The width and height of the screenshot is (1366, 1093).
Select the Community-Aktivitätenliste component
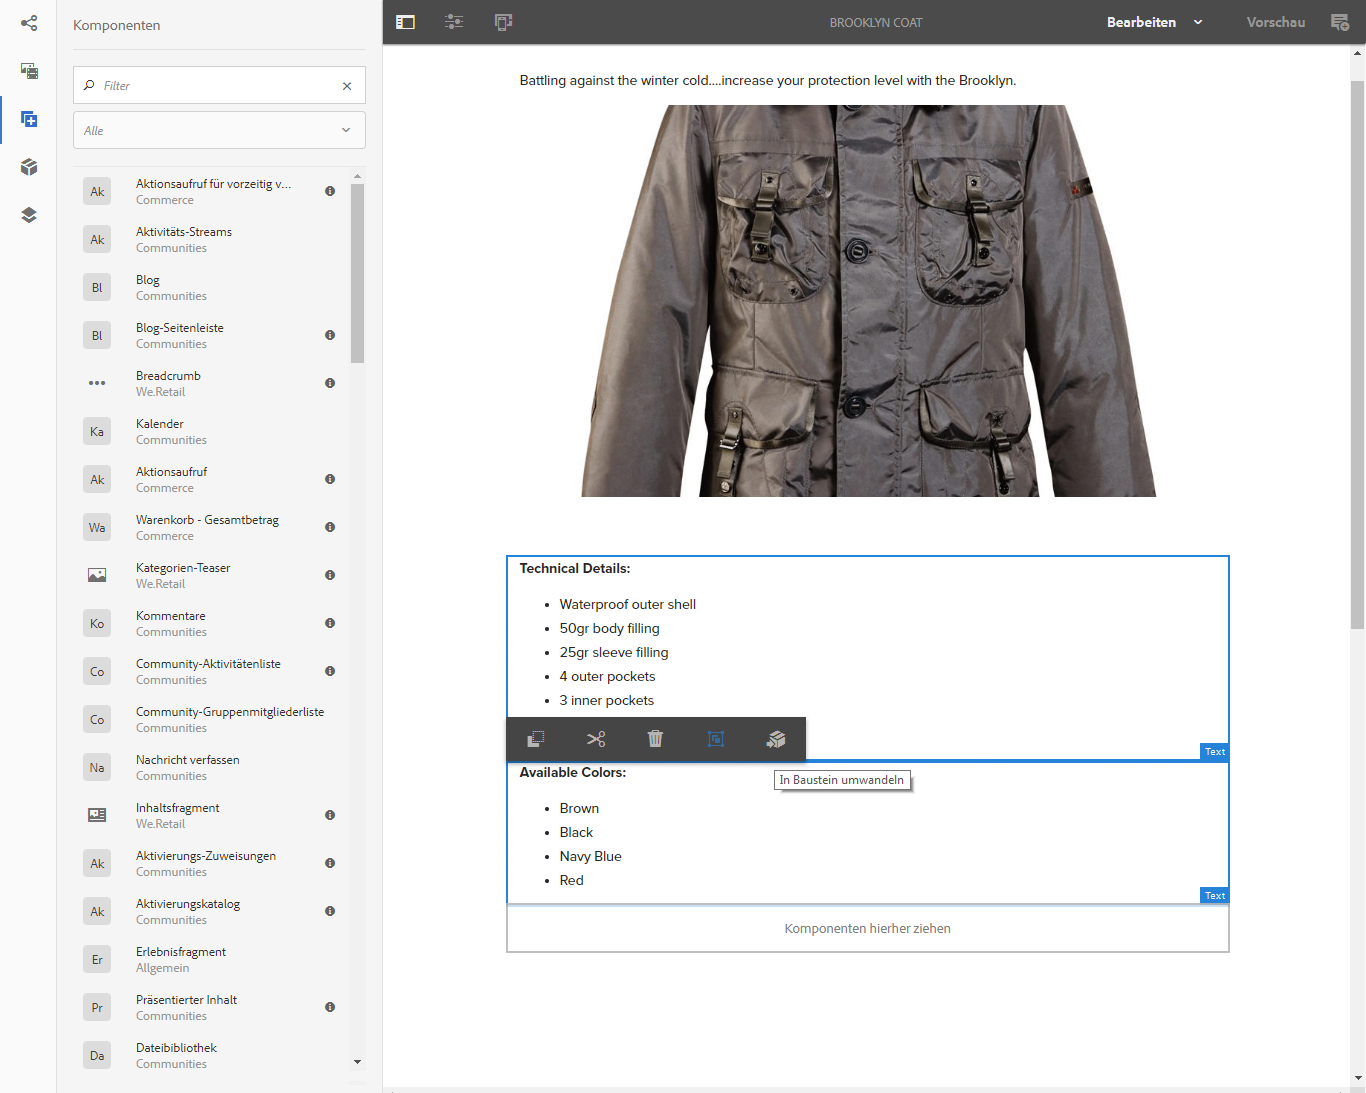pos(211,671)
